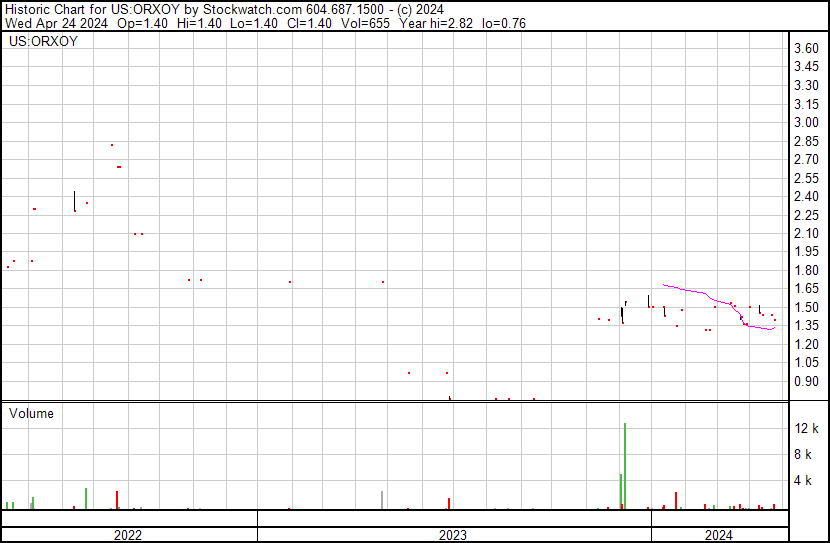
Task: Click the 3.15 price axis label
Action: pos(807,104)
